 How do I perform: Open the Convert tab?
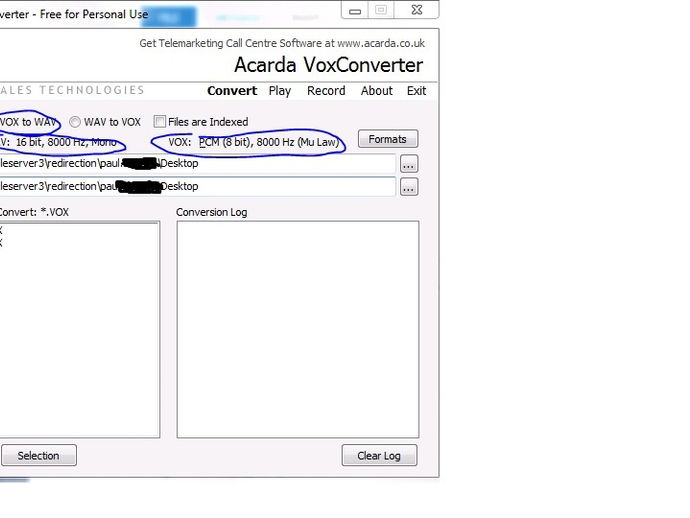232,91
